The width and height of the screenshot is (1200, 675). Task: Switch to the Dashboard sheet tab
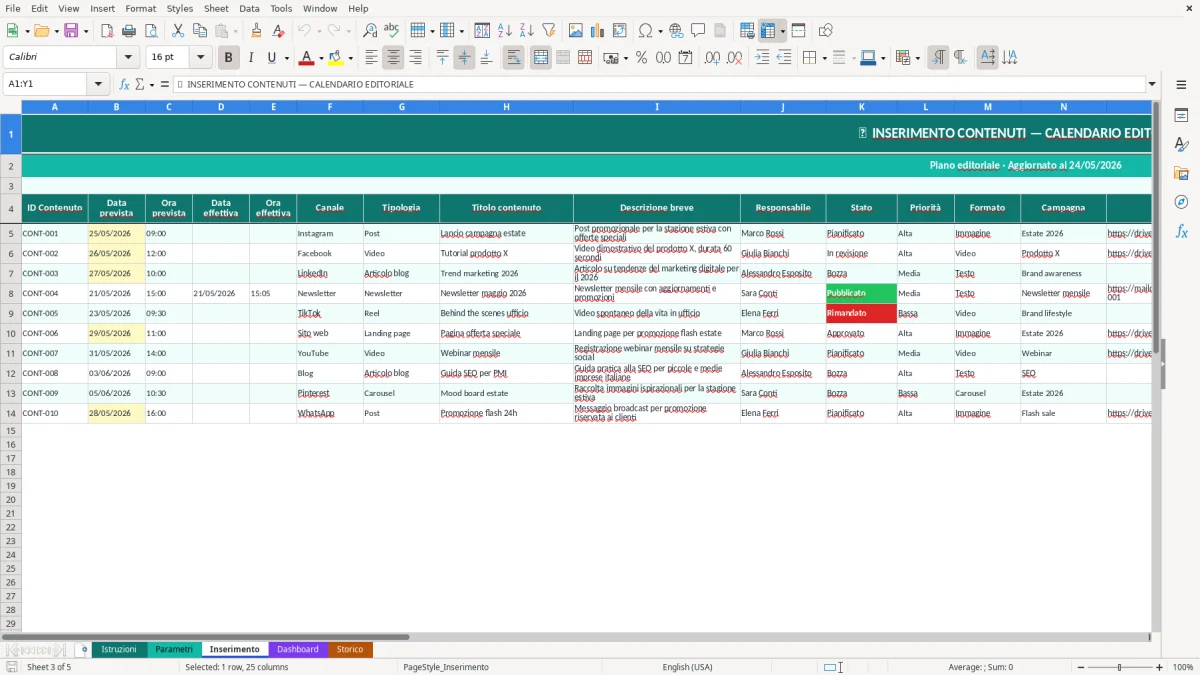coord(298,649)
